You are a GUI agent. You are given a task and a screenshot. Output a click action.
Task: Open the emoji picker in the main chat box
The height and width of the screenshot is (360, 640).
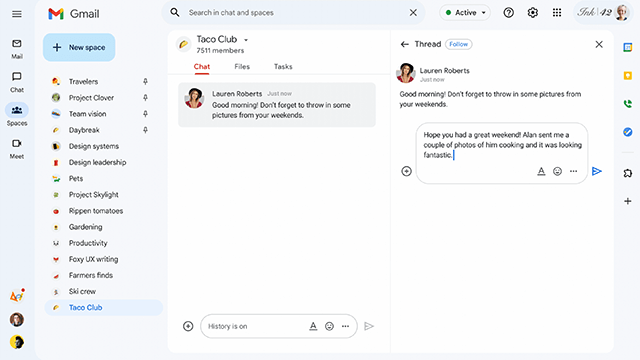[329, 326]
